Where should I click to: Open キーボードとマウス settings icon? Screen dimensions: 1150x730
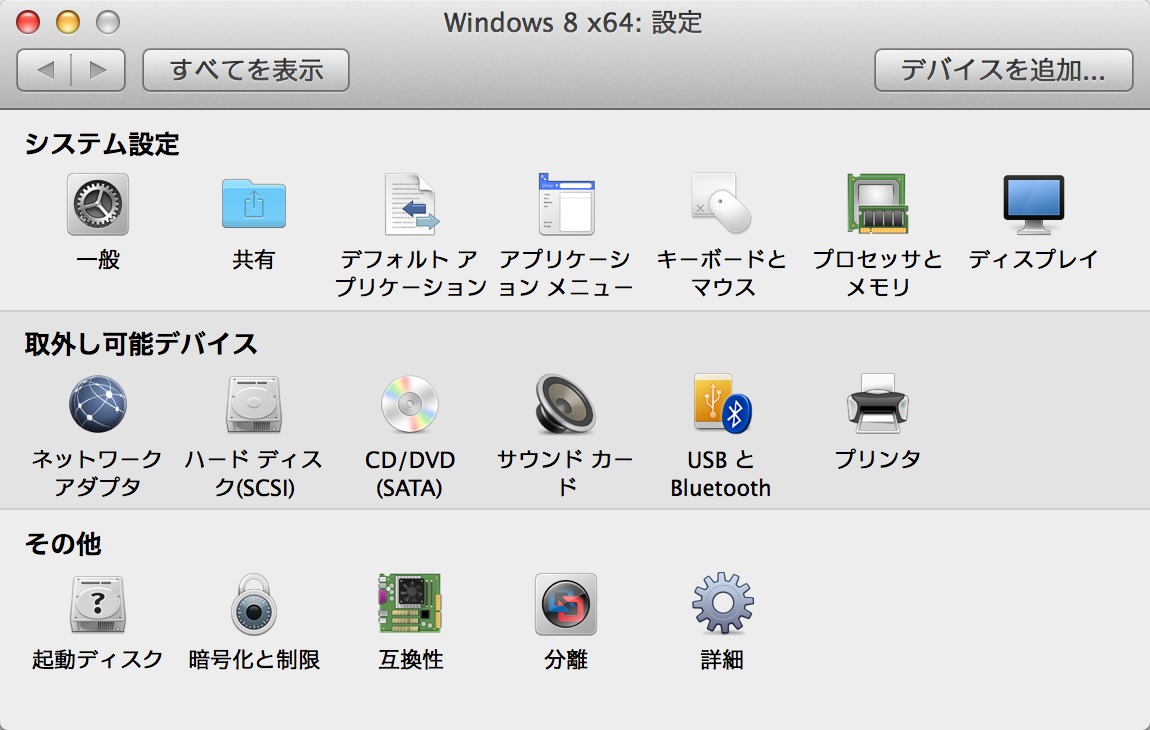point(722,203)
